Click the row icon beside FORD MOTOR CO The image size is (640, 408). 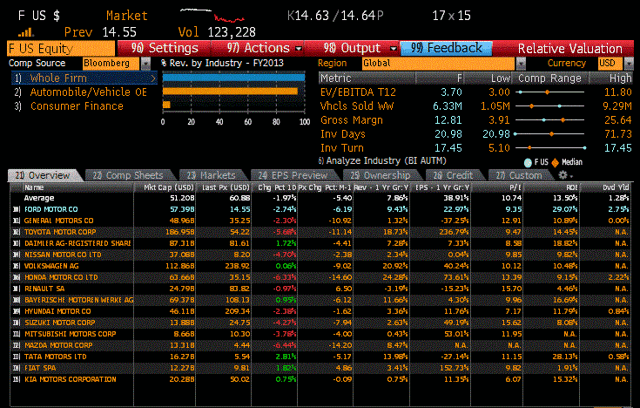point(16,209)
